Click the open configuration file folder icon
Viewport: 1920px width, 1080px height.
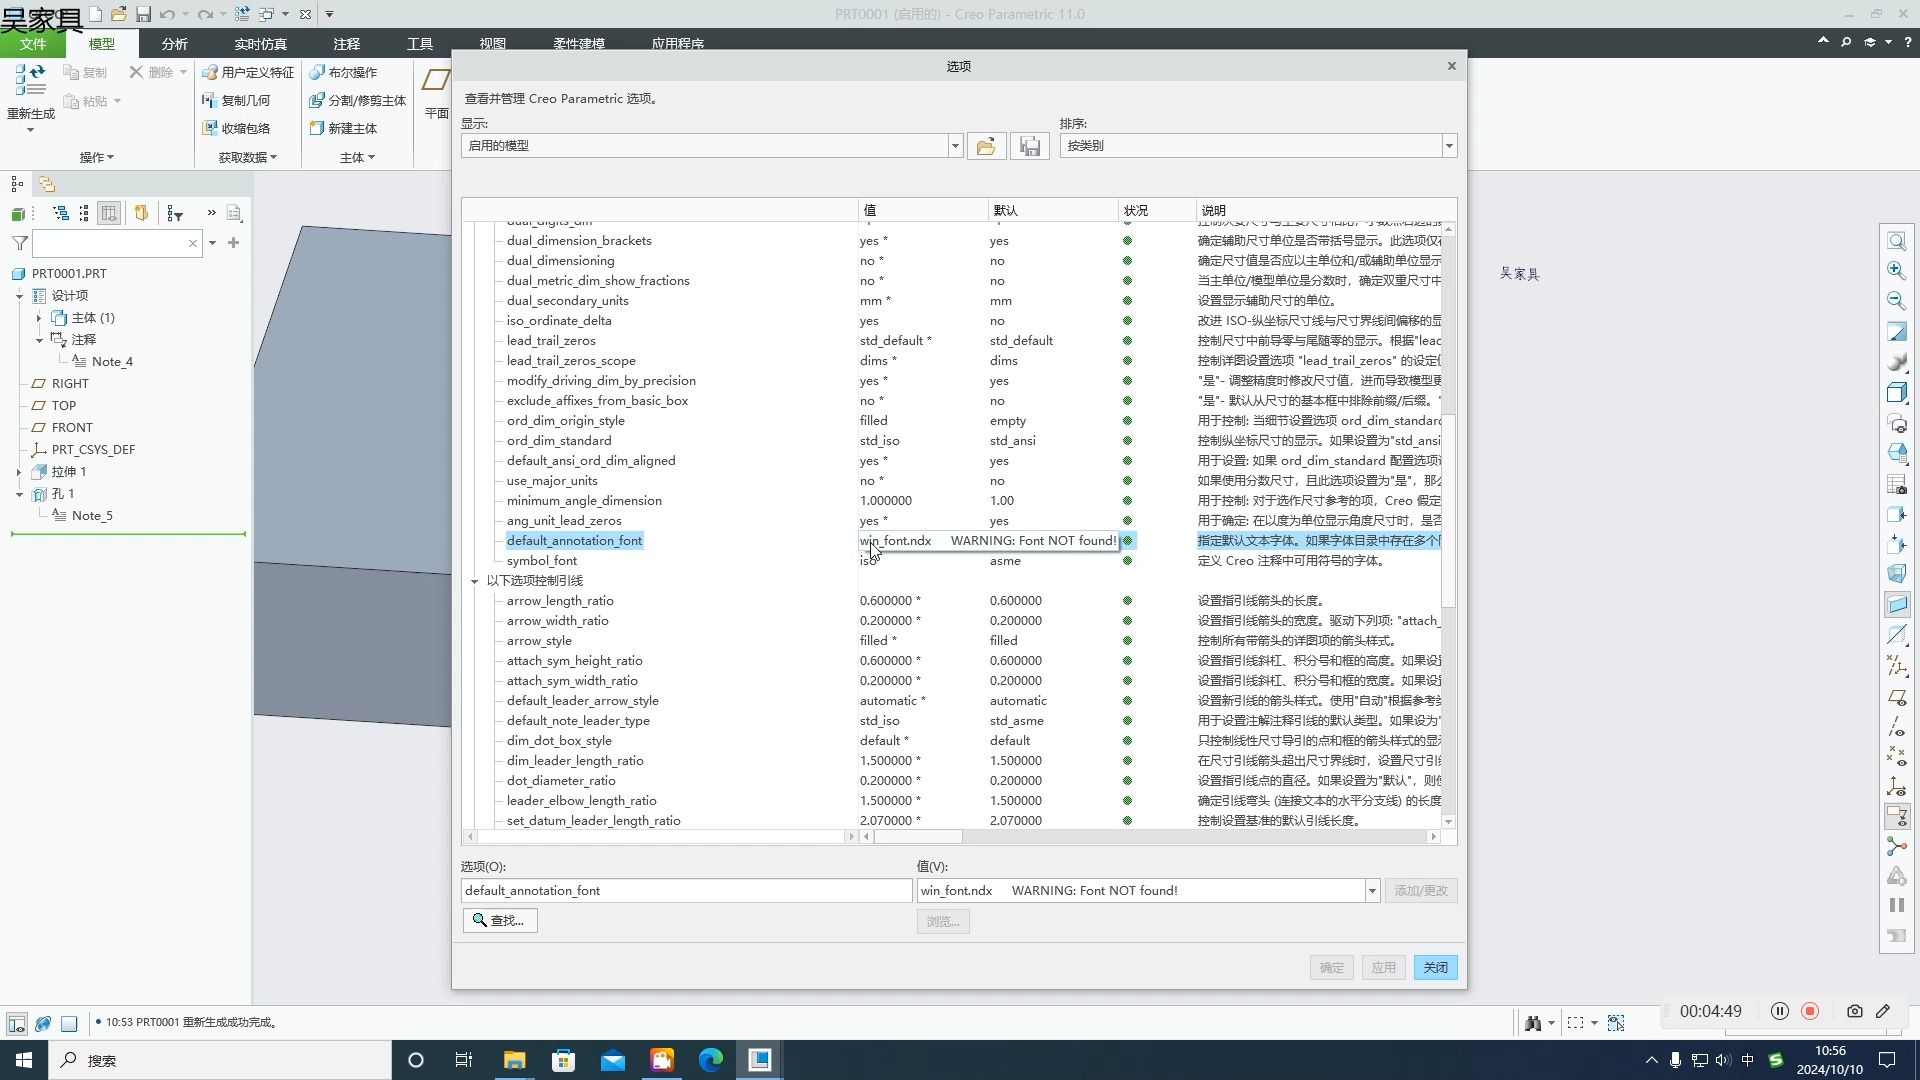[x=985, y=146]
